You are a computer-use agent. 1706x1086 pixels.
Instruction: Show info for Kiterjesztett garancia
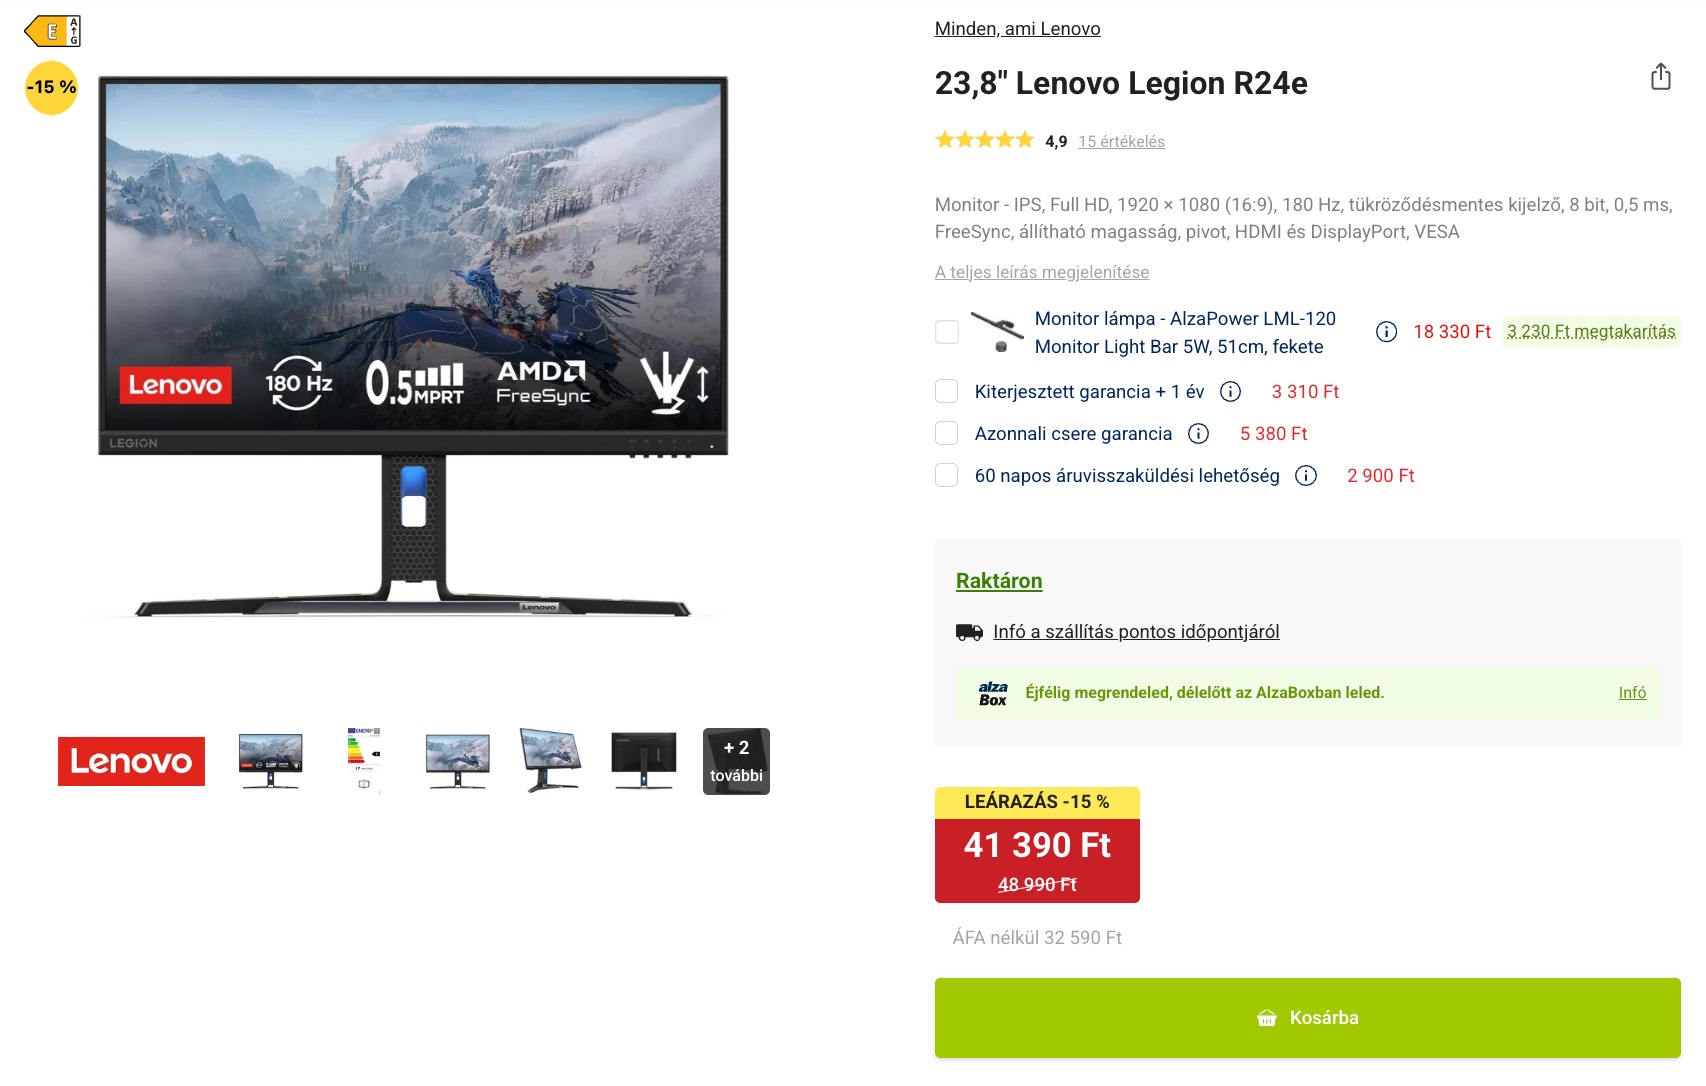click(x=1231, y=392)
